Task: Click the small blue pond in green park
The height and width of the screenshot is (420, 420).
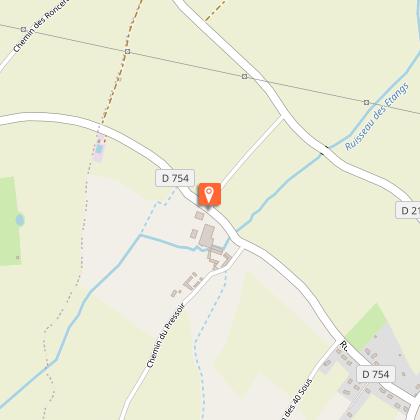Action: tap(20, 220)
